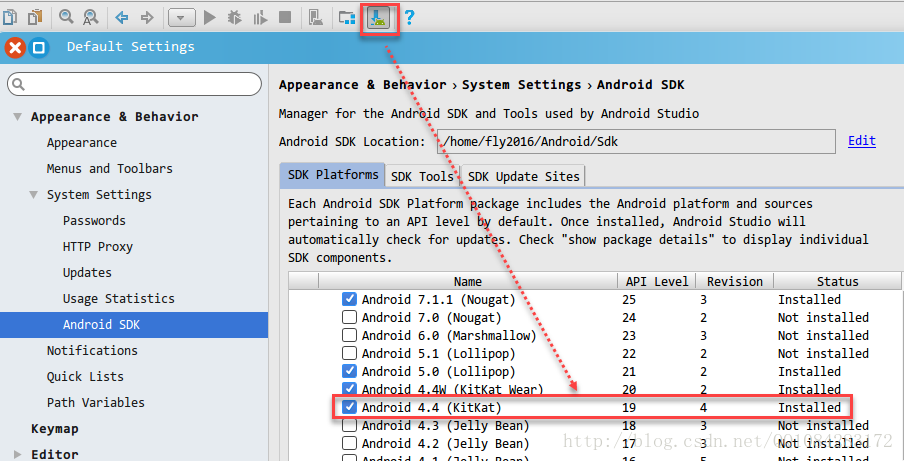Sort by the API Level column header
Image resolution: width=904 pixels, height=461 pixels.
657,281
